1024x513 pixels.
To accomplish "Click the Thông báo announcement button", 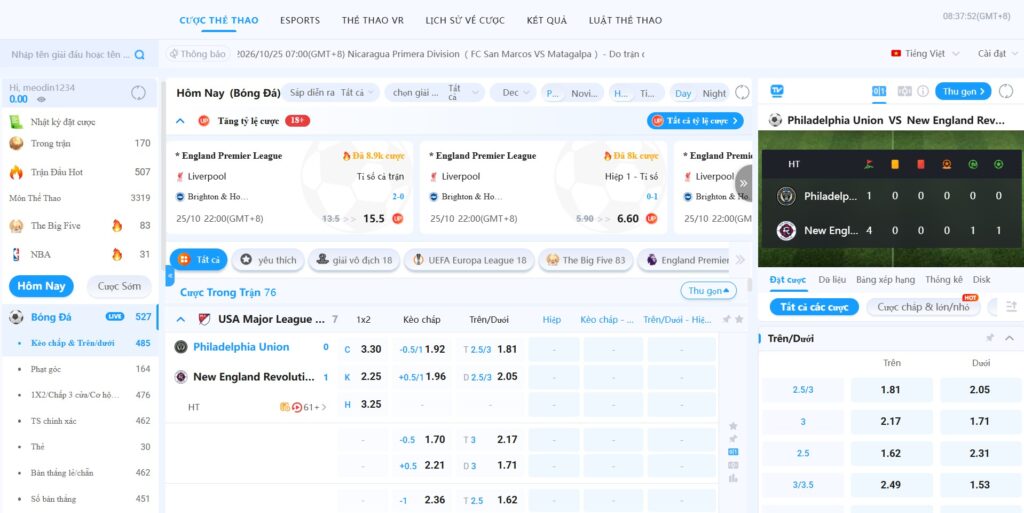I will (x=197, y=54).
